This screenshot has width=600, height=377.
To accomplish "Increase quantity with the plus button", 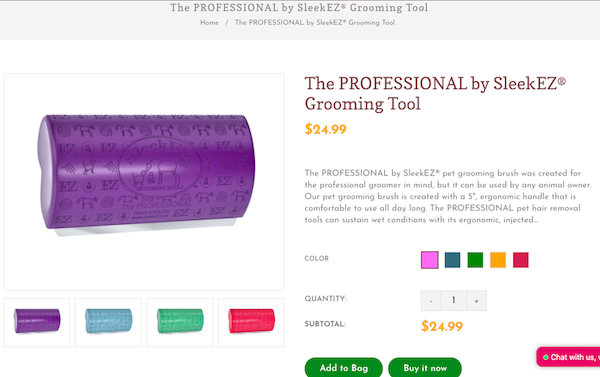I will pos(476,301).
